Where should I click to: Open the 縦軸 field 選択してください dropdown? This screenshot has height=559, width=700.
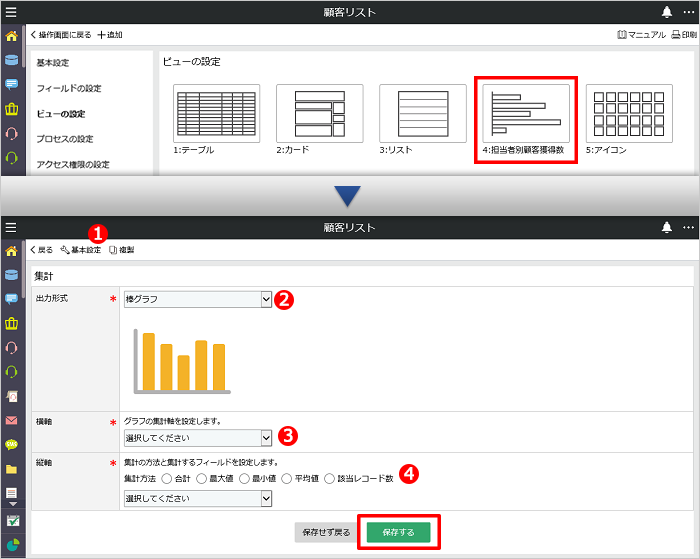point(198,498)
